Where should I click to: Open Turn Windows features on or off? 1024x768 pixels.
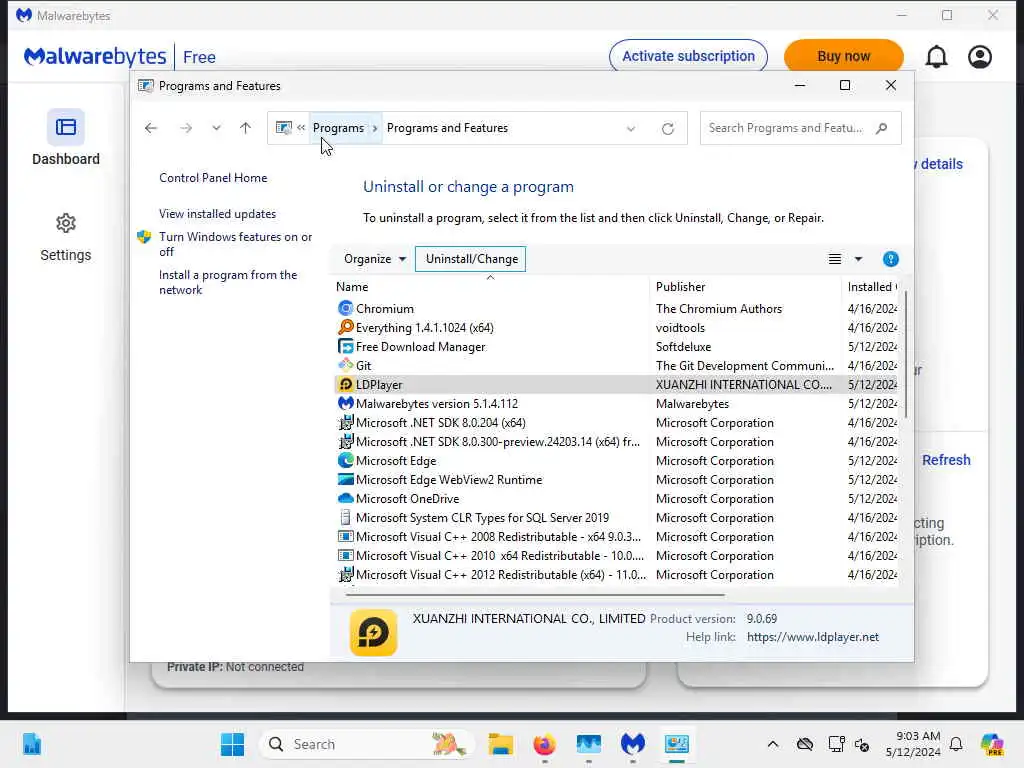click(x=235, y=244)
